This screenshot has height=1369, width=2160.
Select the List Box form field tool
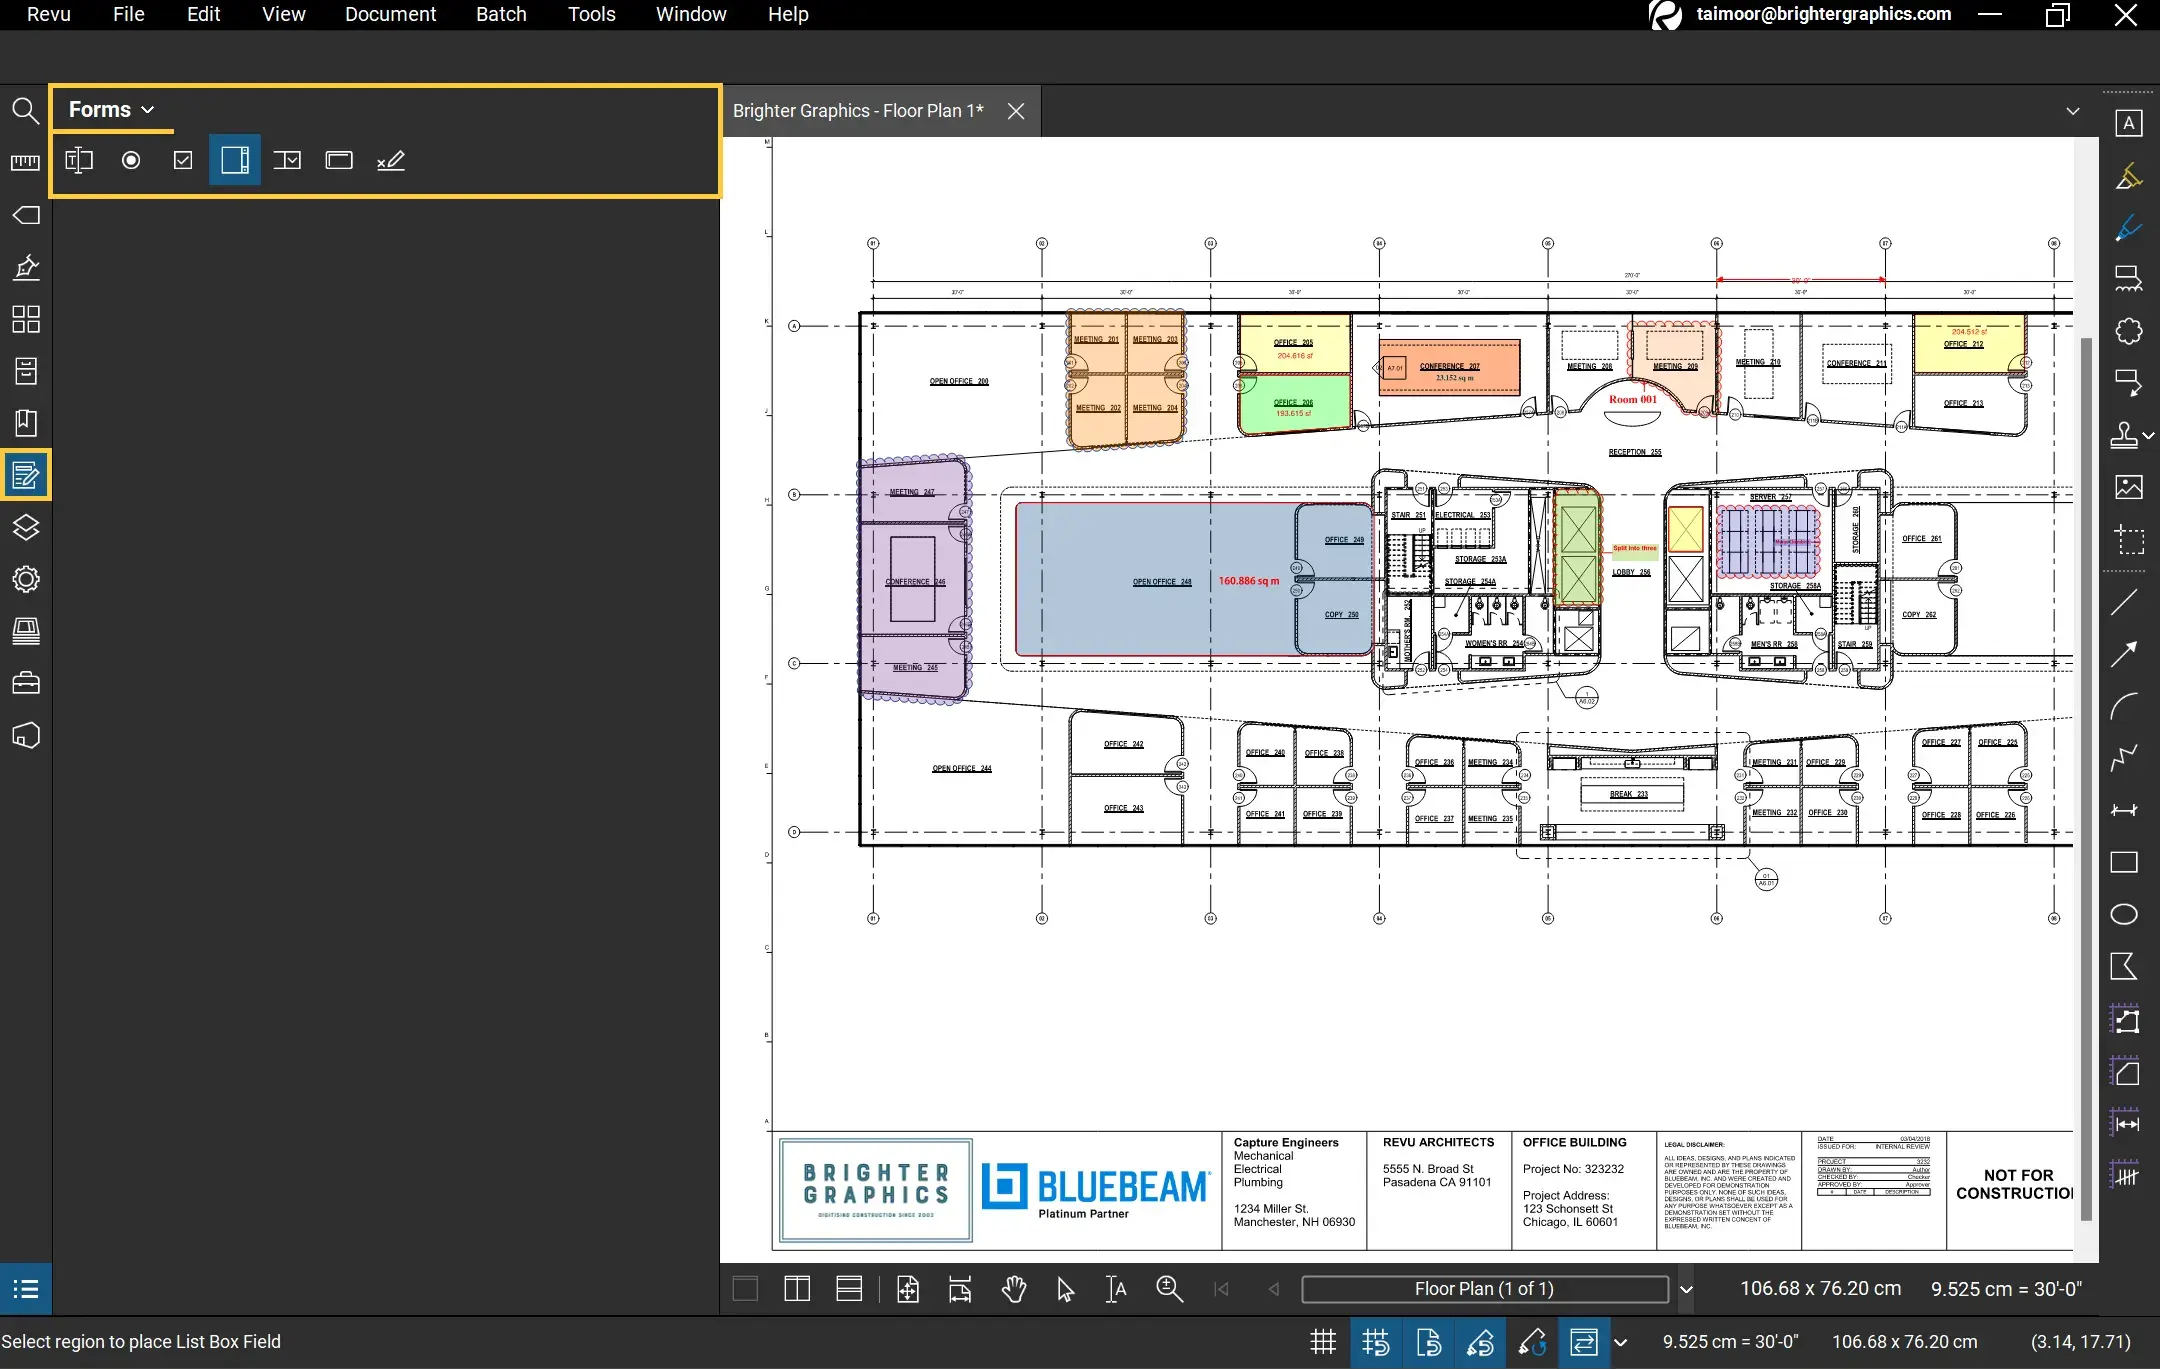pyautogui.click(x=235, y=160)
